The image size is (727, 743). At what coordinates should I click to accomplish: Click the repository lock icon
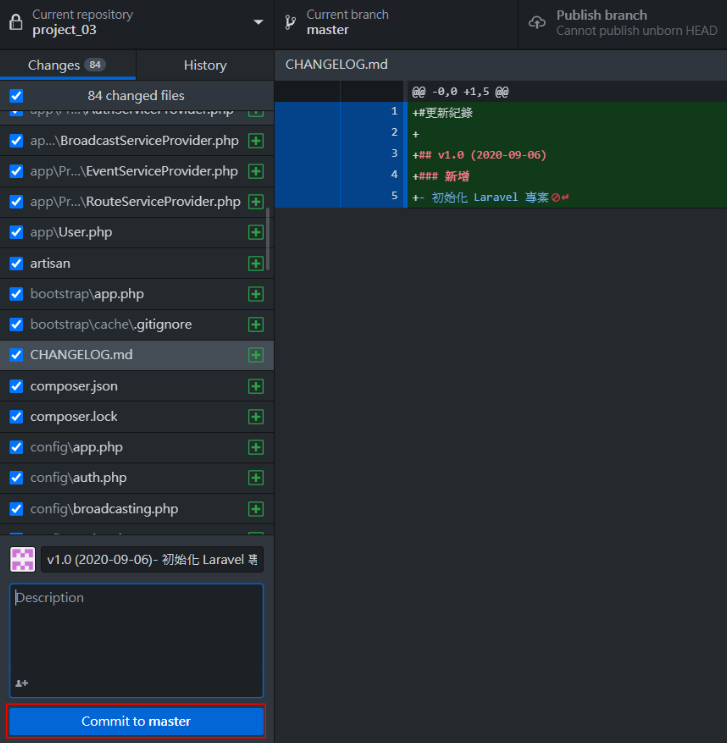(16, 22)
